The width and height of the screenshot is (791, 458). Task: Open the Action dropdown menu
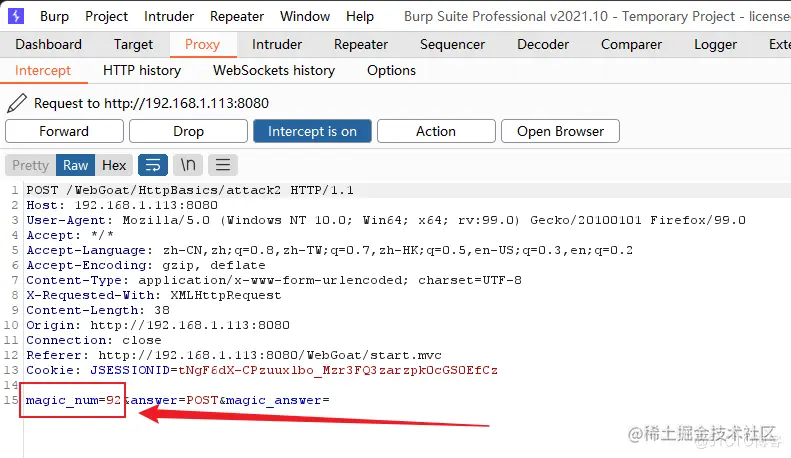pyautogui.click(x=436, y=131)
